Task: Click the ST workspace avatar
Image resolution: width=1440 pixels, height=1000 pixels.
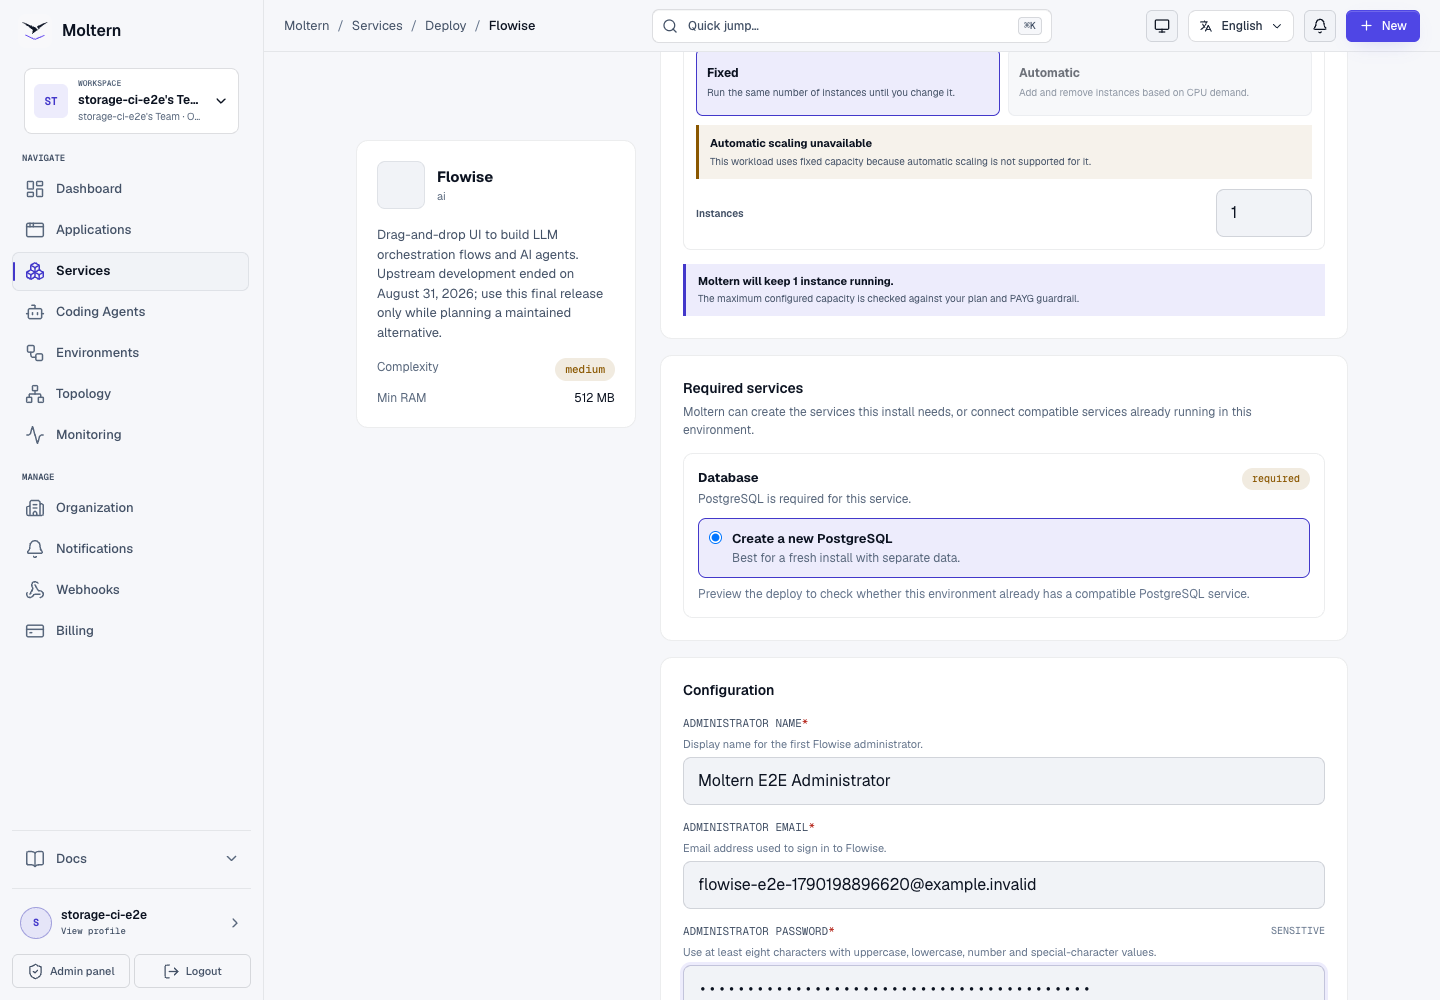Action: 51,101
